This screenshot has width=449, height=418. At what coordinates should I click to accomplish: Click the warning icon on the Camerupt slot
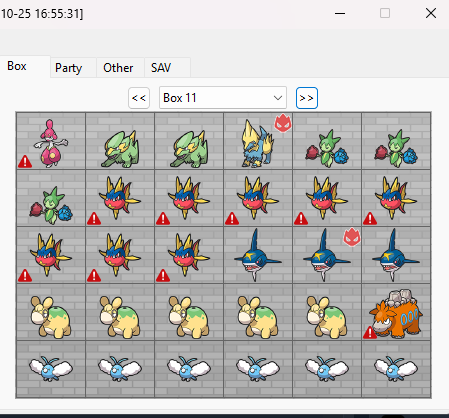point(370,332)
